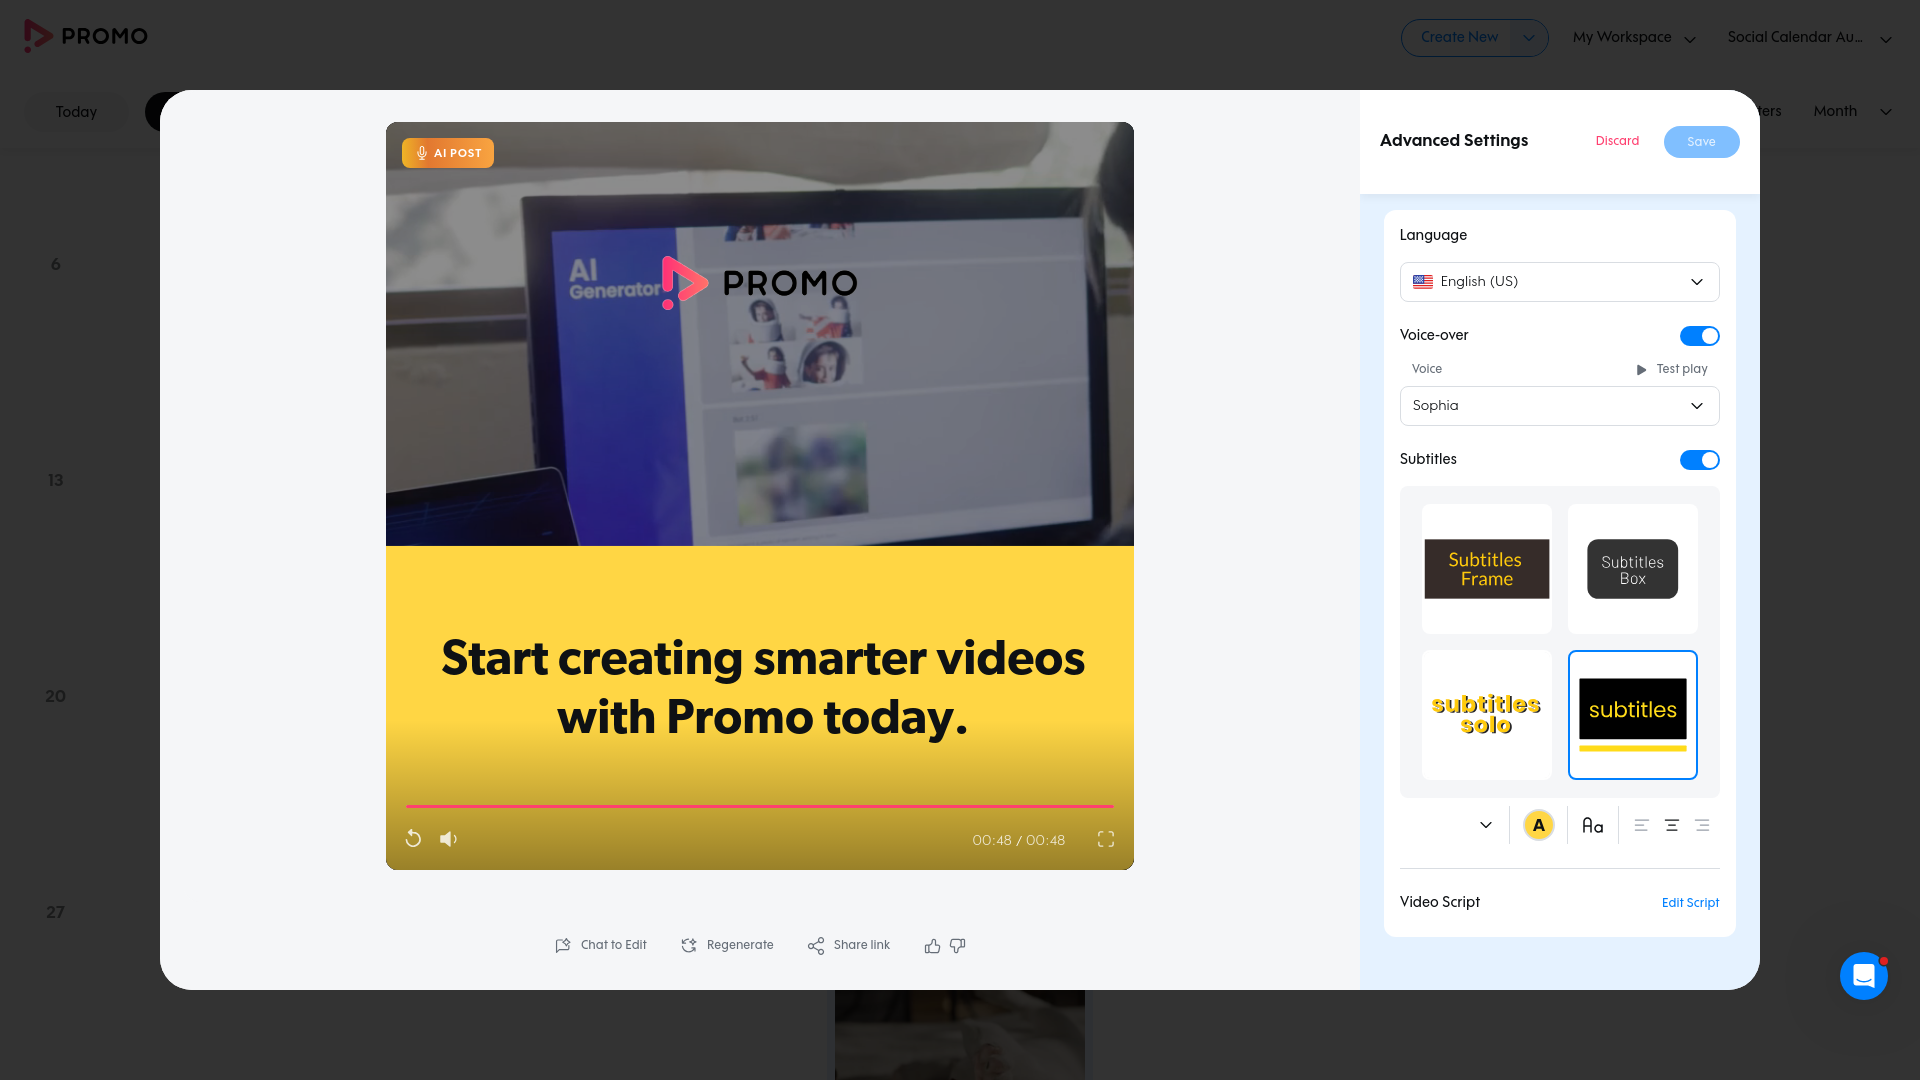
Task: Click the Edit Script link
Action: pos(1690,903)
